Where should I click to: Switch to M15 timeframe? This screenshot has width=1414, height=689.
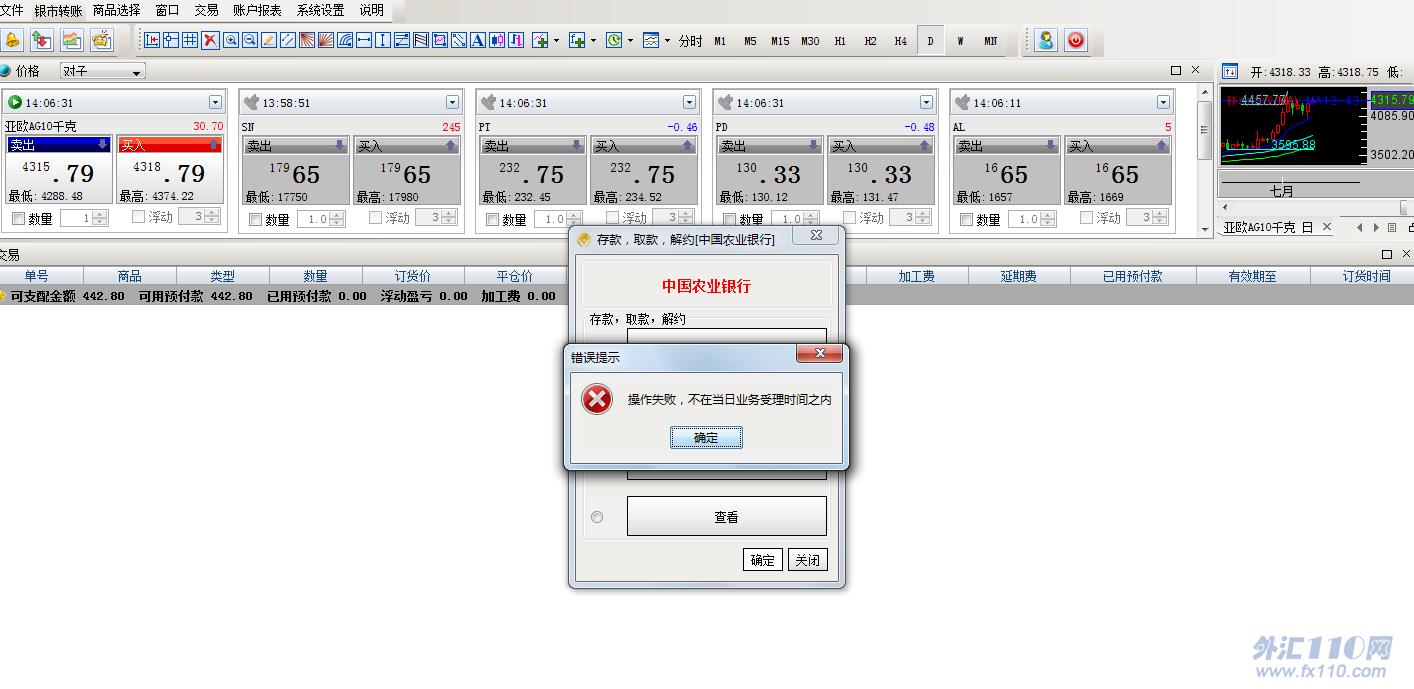tap(780, 41)
